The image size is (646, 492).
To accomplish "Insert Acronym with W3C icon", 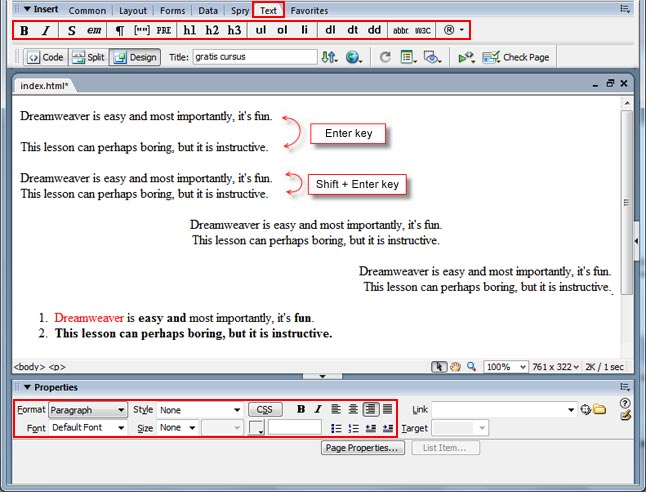I will coord(422,30).
